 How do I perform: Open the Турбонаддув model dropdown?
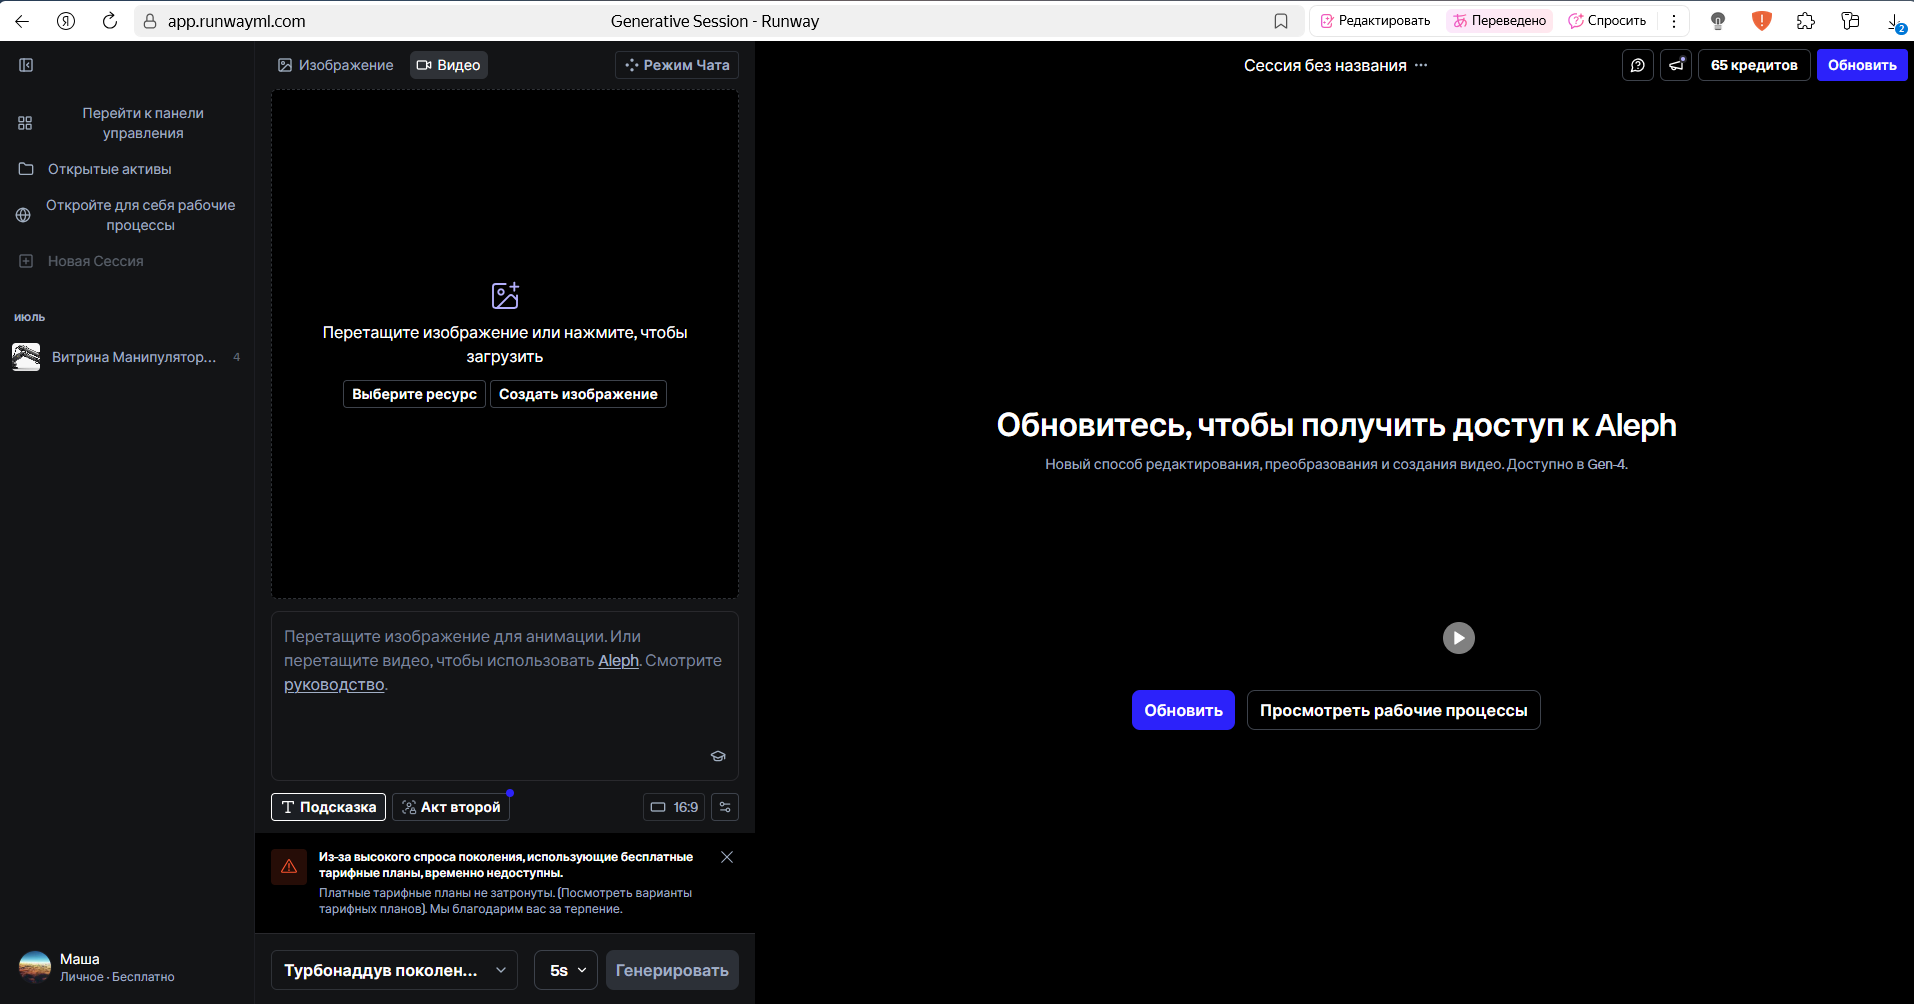394,970
